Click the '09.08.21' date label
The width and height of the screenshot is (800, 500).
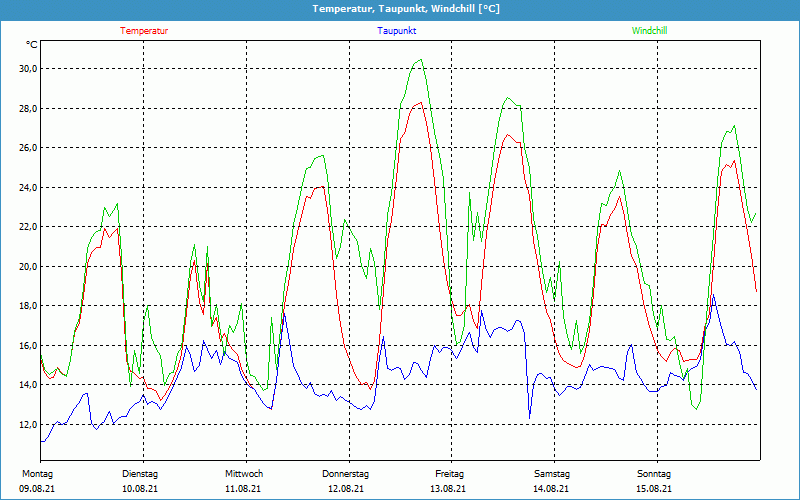(x=37, y=489)
